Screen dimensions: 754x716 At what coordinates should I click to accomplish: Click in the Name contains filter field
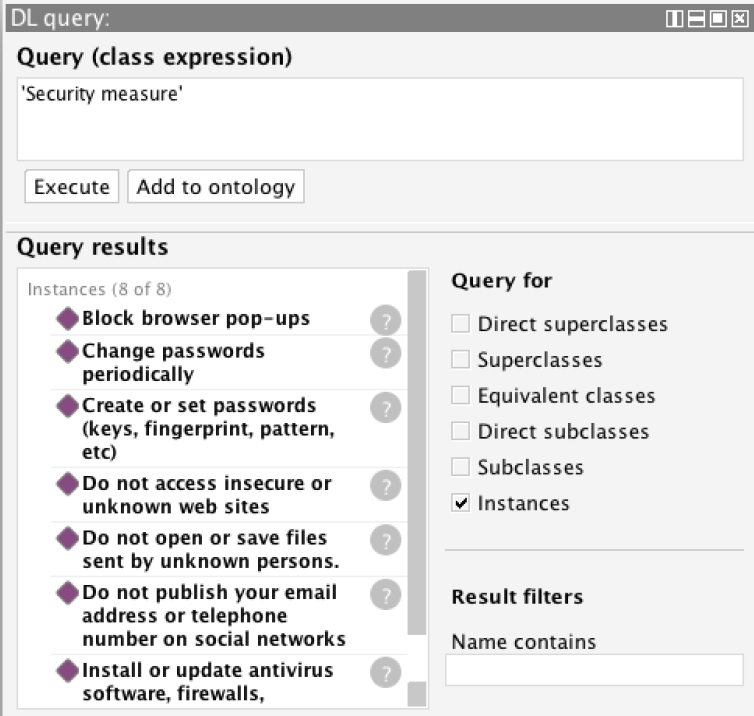tap(594, 669)
